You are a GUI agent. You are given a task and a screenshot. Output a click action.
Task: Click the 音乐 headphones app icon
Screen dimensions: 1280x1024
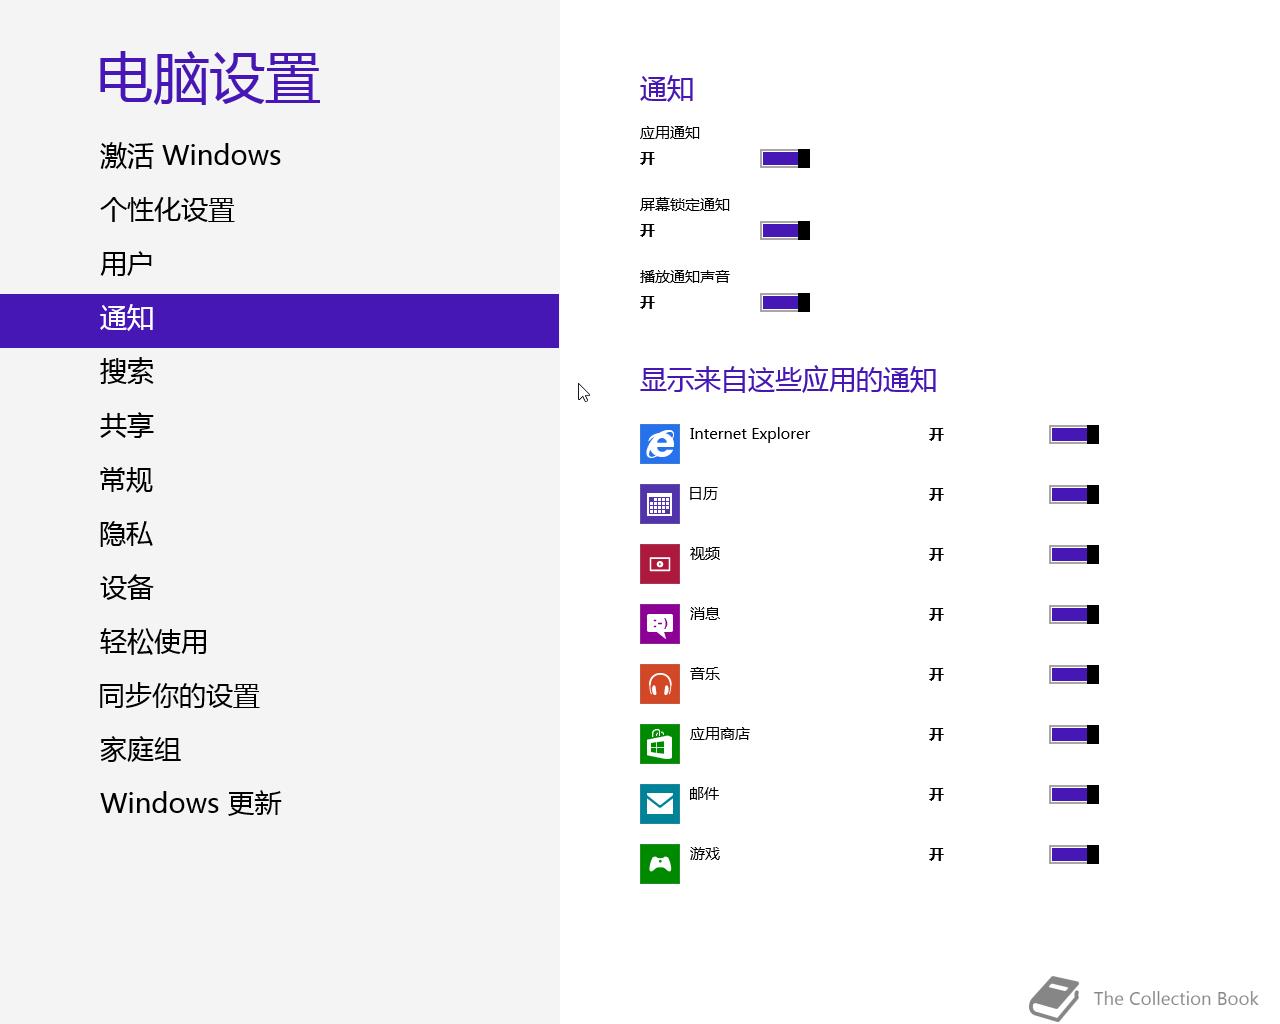[x=660, y=684]
